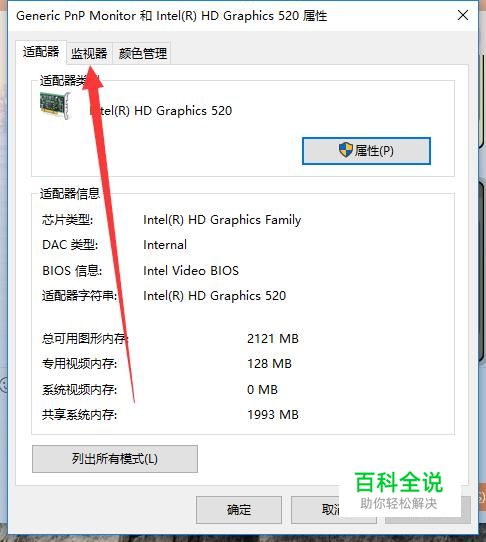Click the graphics adapter card icon
This screenshot has height=542, width=486.
[55, 105]
